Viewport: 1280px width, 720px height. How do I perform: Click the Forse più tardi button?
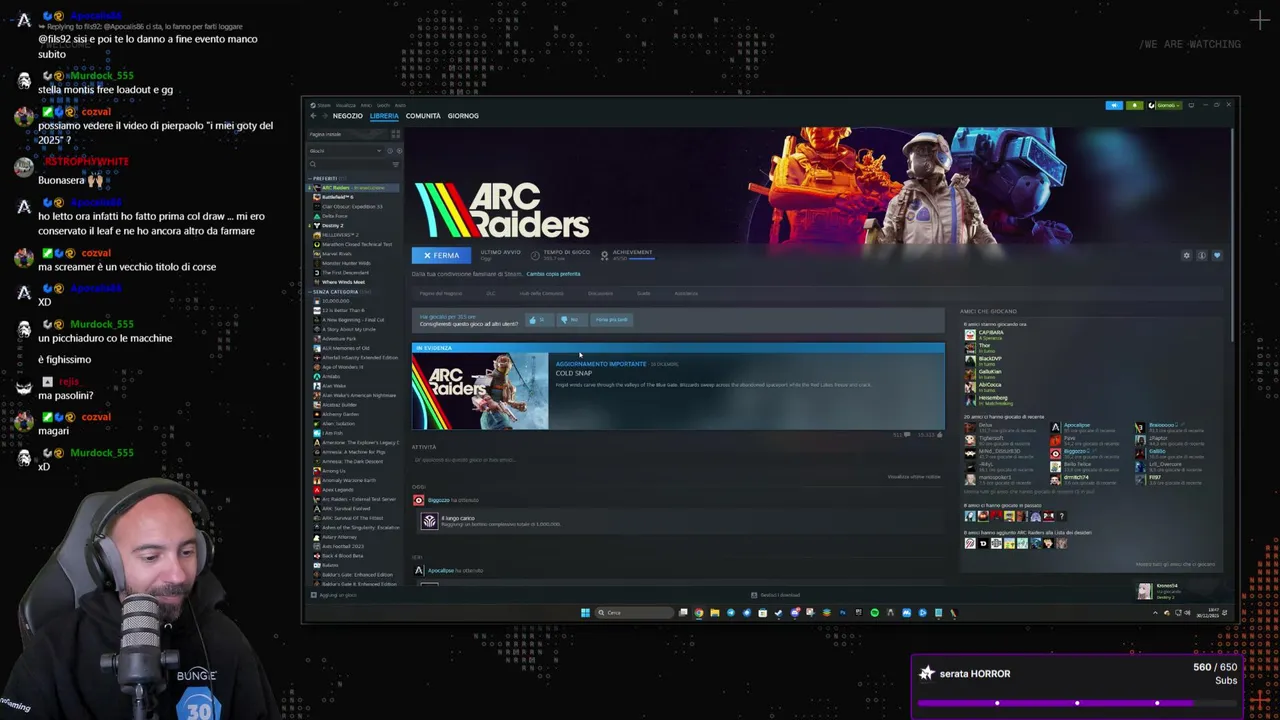pos(612,320)
